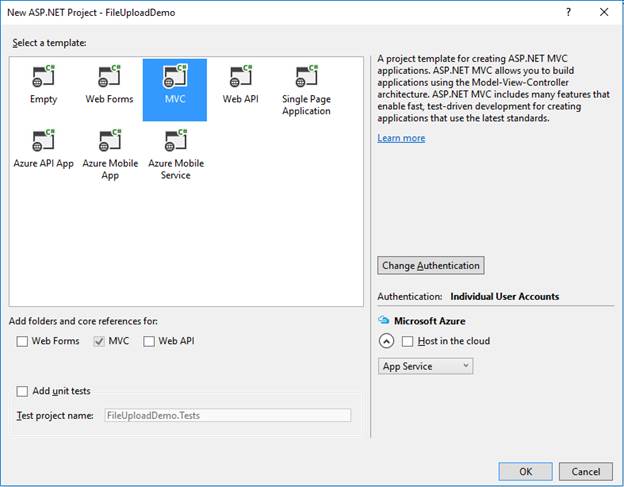Click the Select a template label
This screenshot has height=487, width=624.
(x=49, y=43)
